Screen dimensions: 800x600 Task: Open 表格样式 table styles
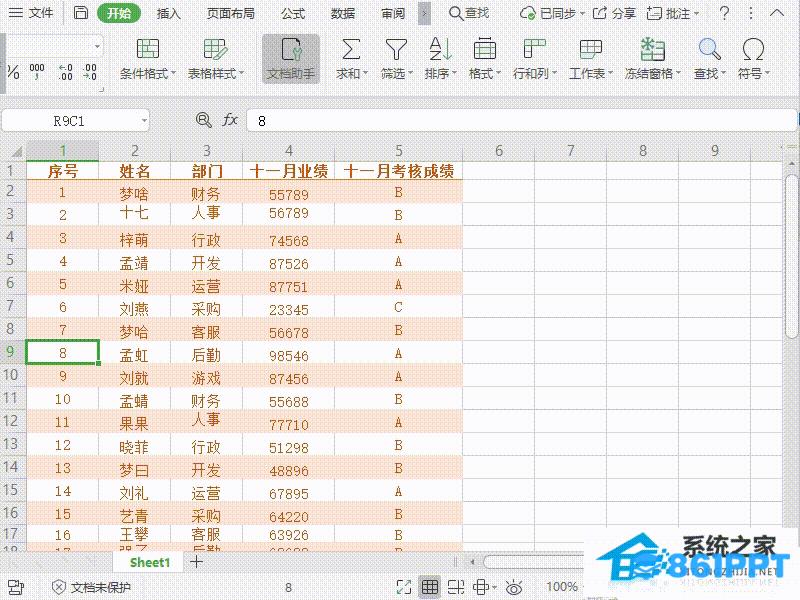coord(215,59)
